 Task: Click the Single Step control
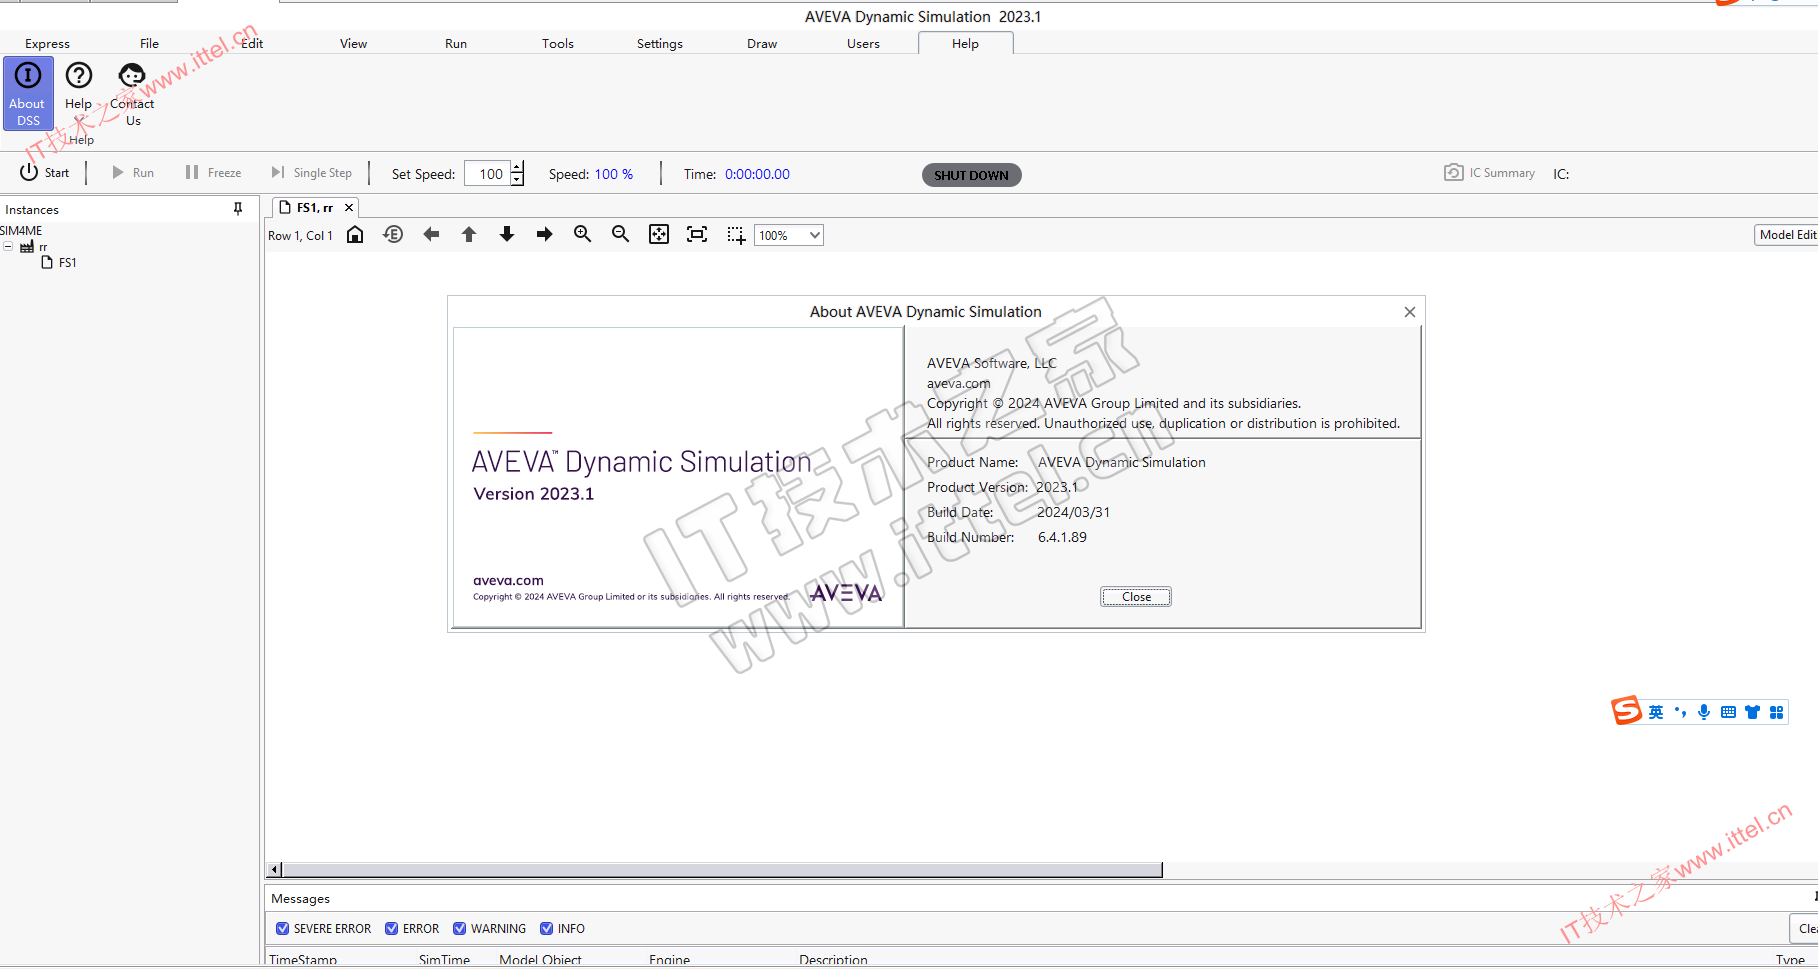point(311,172)
